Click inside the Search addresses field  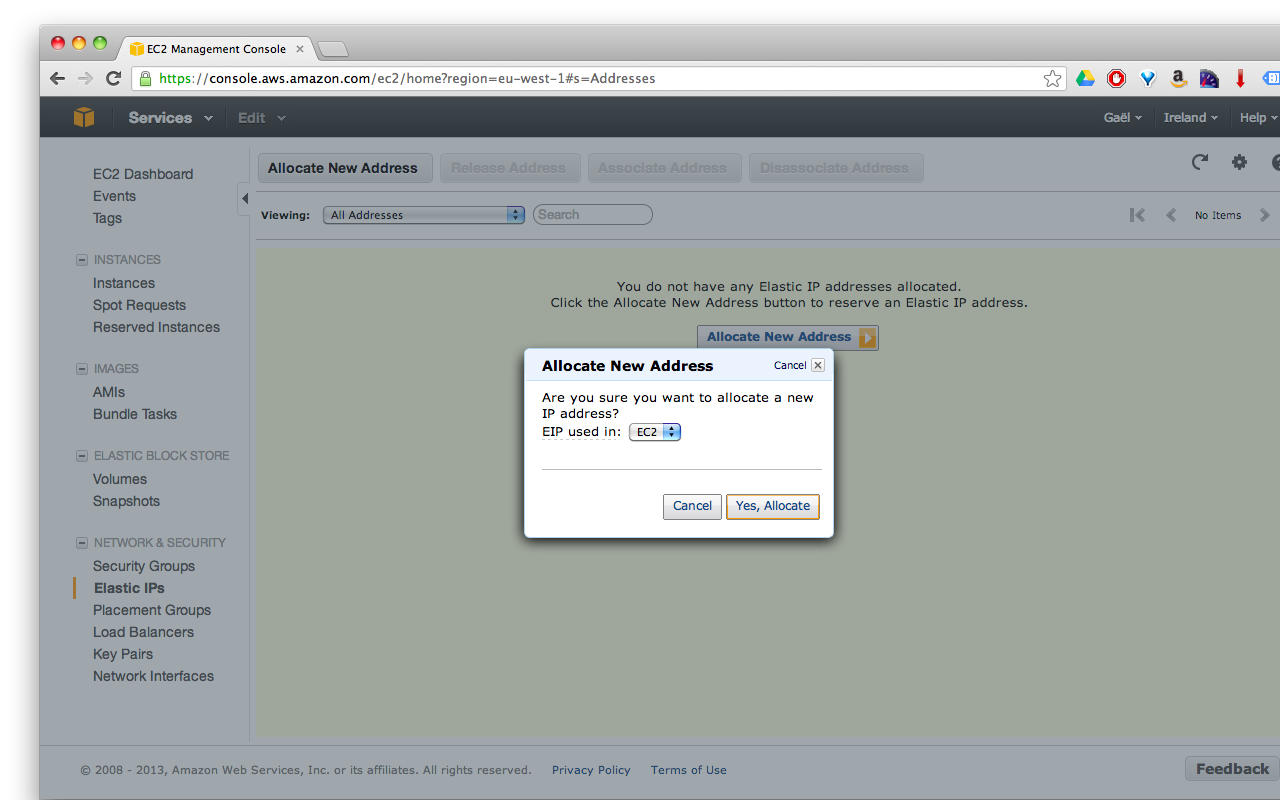(x=592, y=214)
